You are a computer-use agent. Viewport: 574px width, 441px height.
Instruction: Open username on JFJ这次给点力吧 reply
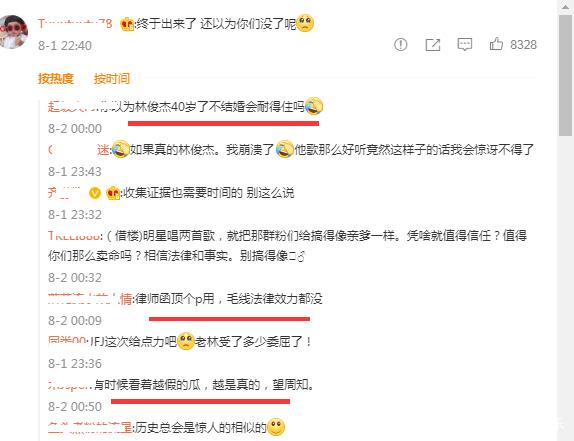coord(67,342)
